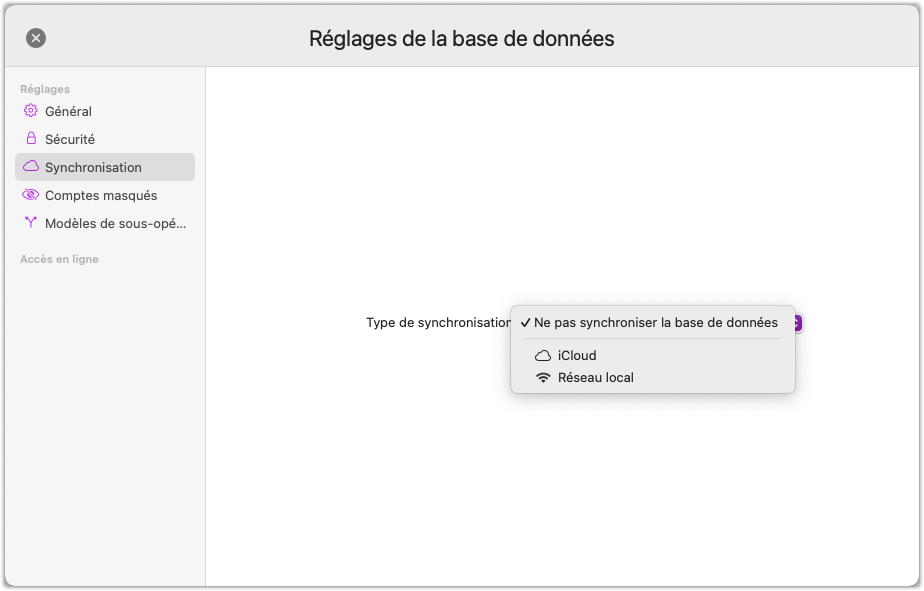Click the Synchronisation cloud icon in sidebar

[31, 167]
